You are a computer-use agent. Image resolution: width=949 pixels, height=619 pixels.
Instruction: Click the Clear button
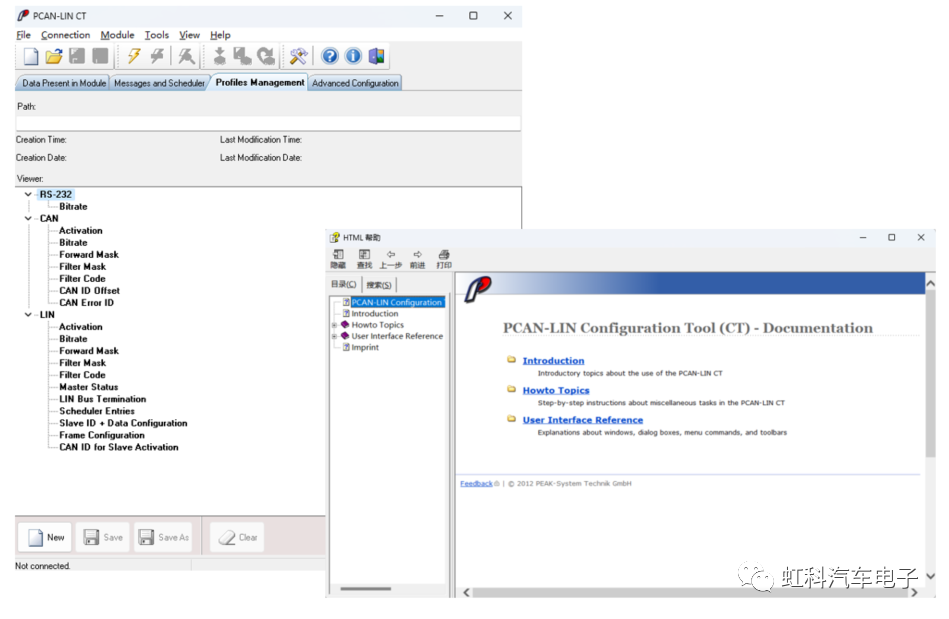237,537
